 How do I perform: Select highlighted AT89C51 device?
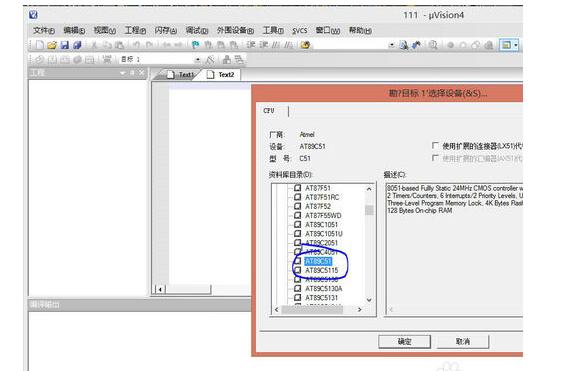point(318,261)
